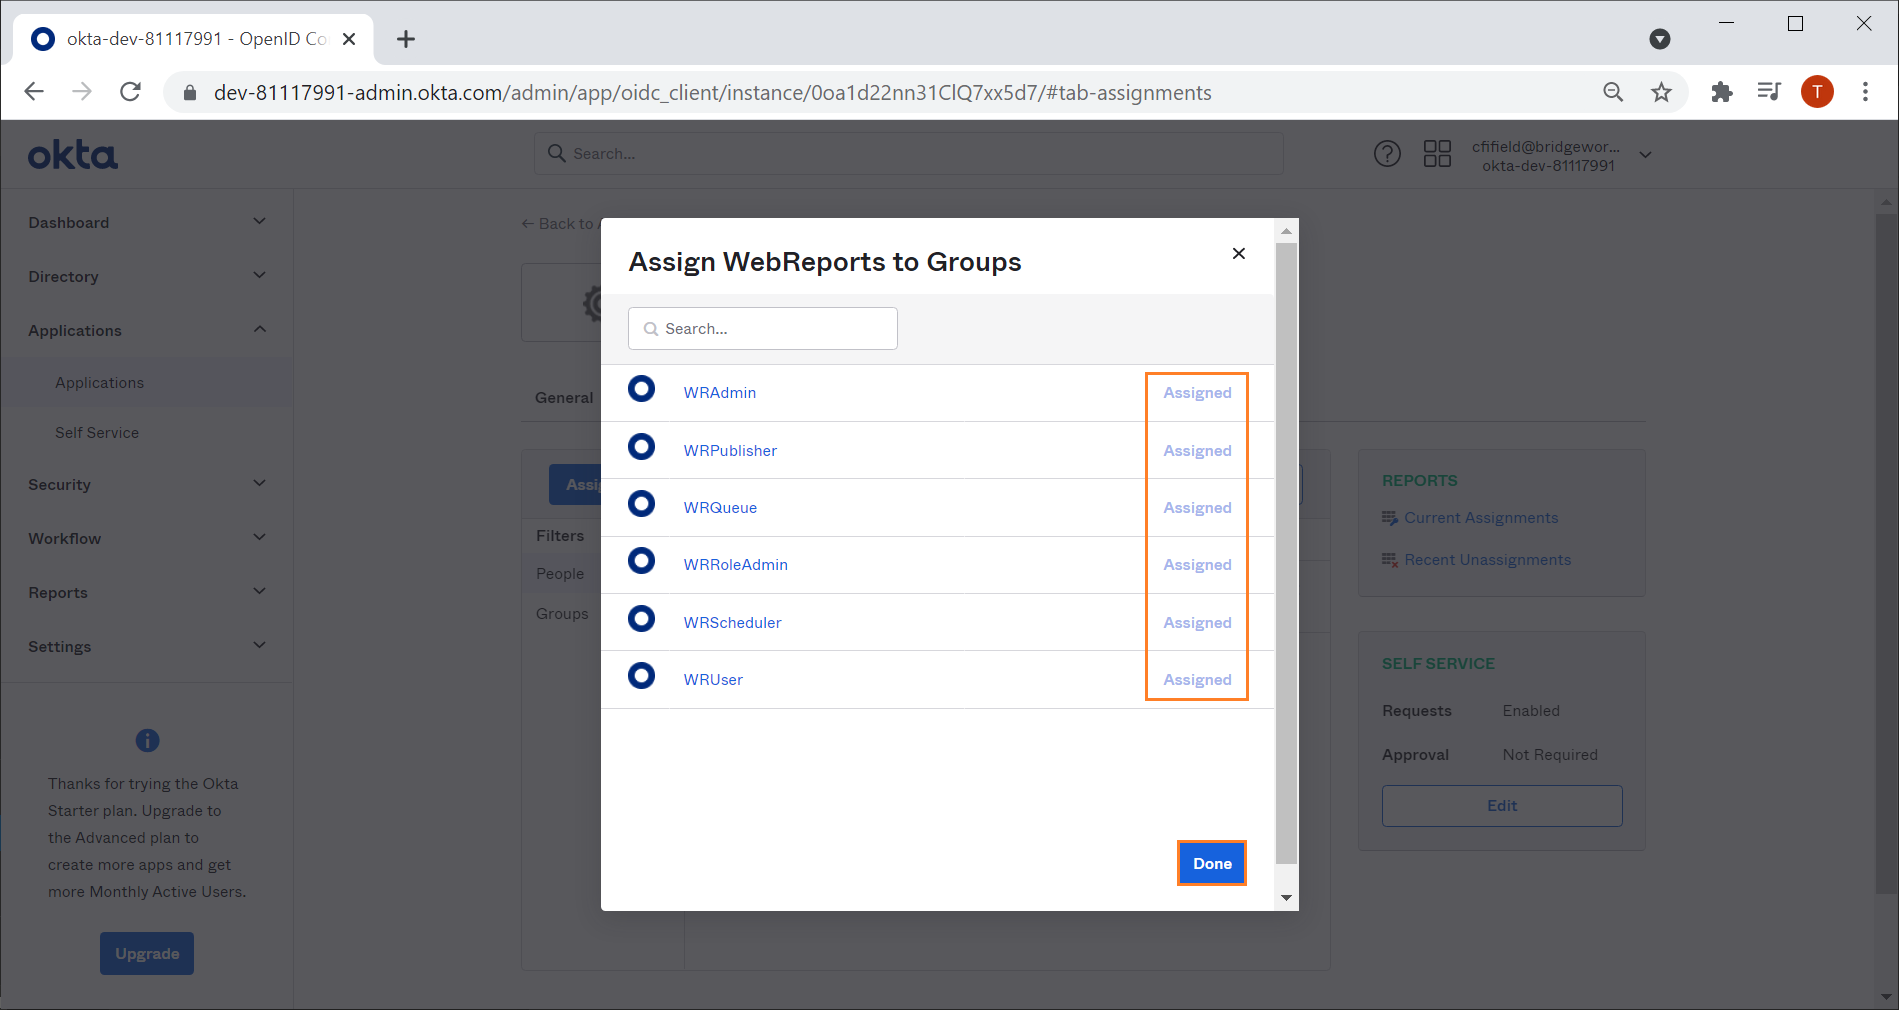This screenshot has height=1010, width=1899.
Task: Open the WRAdmin group link
Action: pos(720,393)
